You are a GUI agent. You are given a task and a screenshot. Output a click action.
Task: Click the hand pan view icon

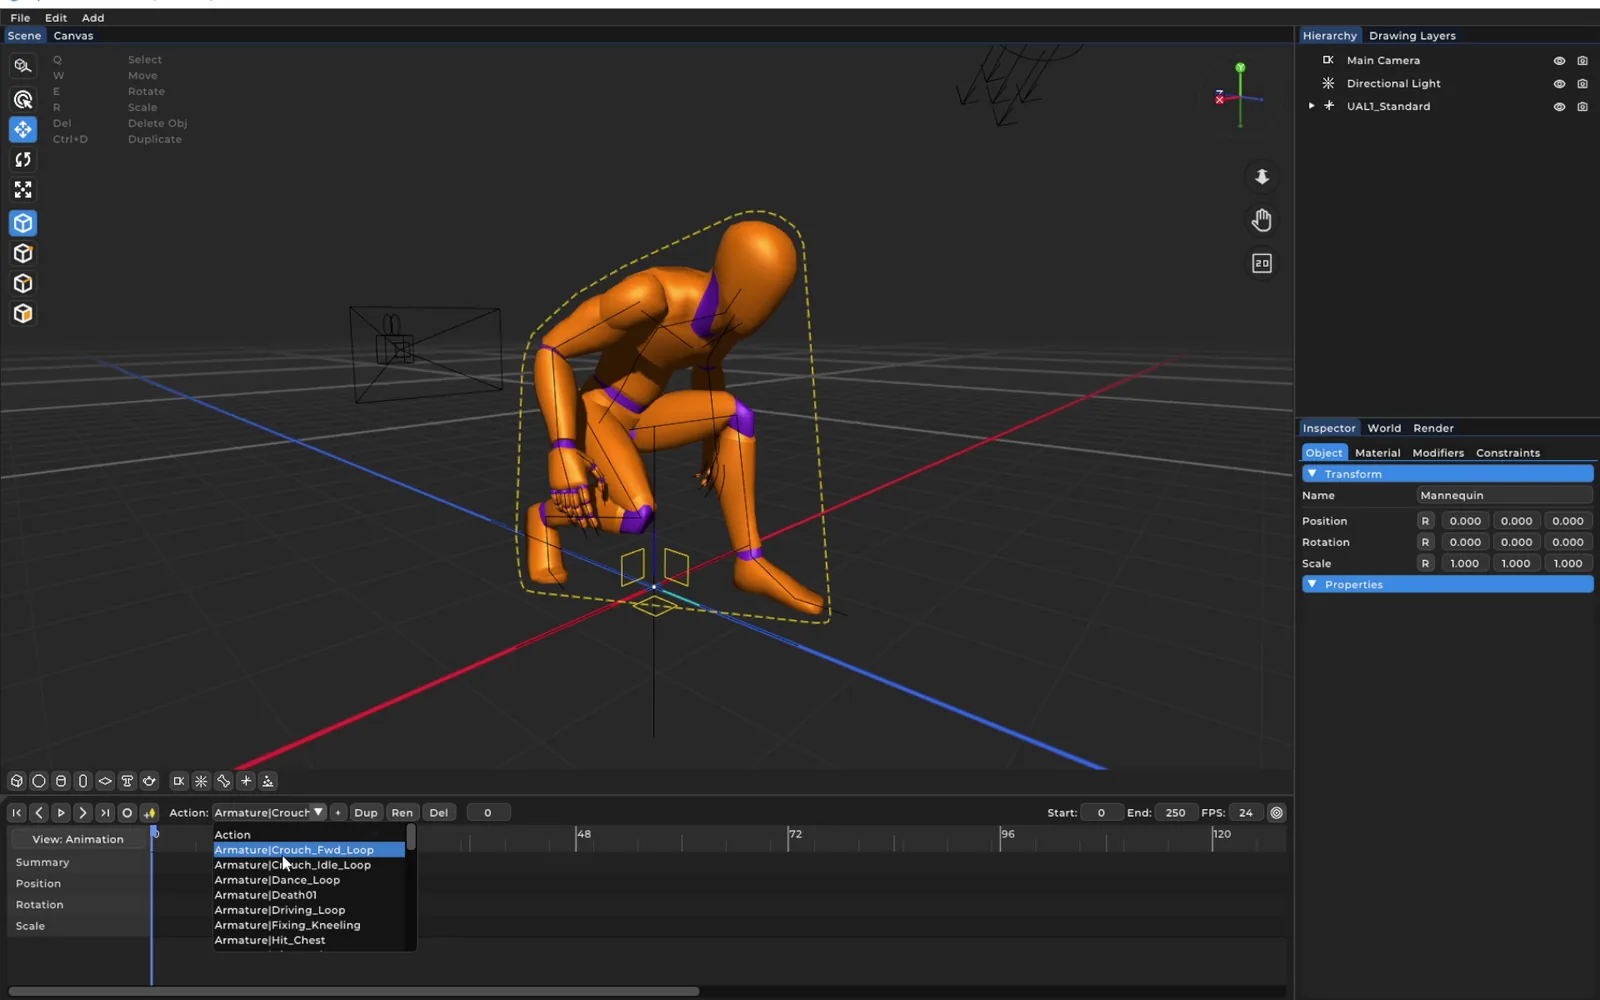coord(1262,220)
